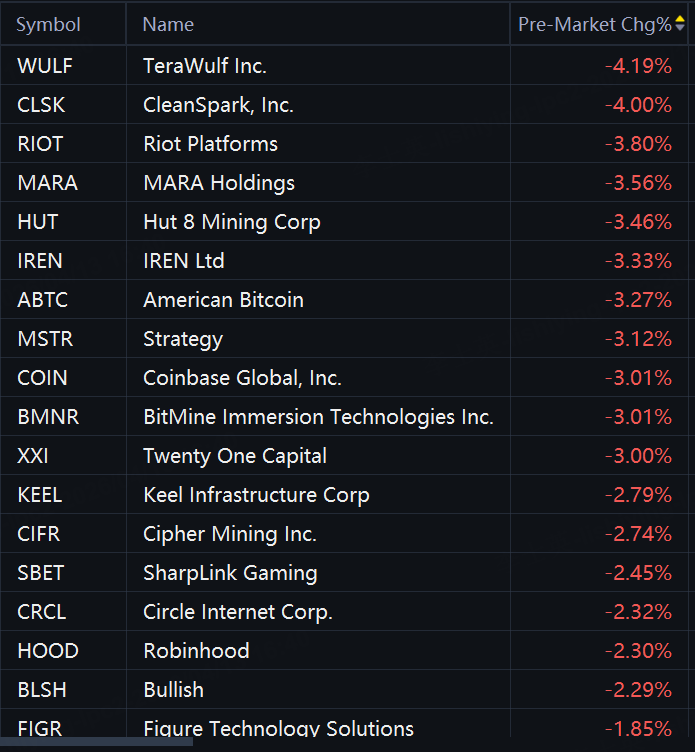Open Coinbase Global, Inc. entry
This screenshot has width=695, height=752.
[242, 378]
